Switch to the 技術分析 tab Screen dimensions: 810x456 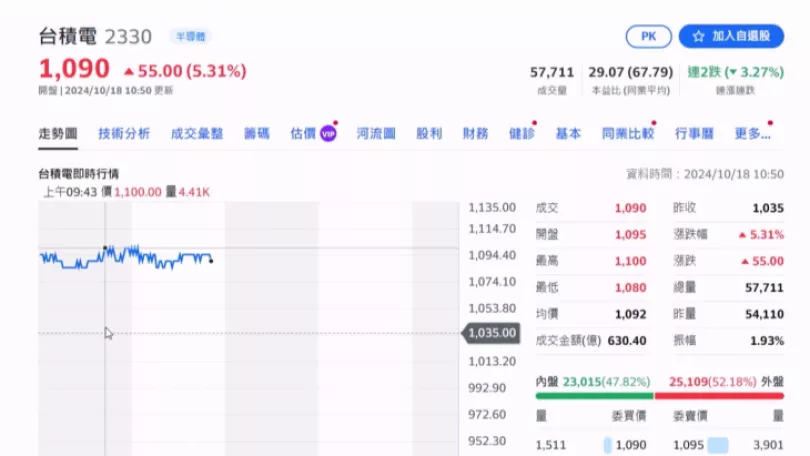(124, 134)
